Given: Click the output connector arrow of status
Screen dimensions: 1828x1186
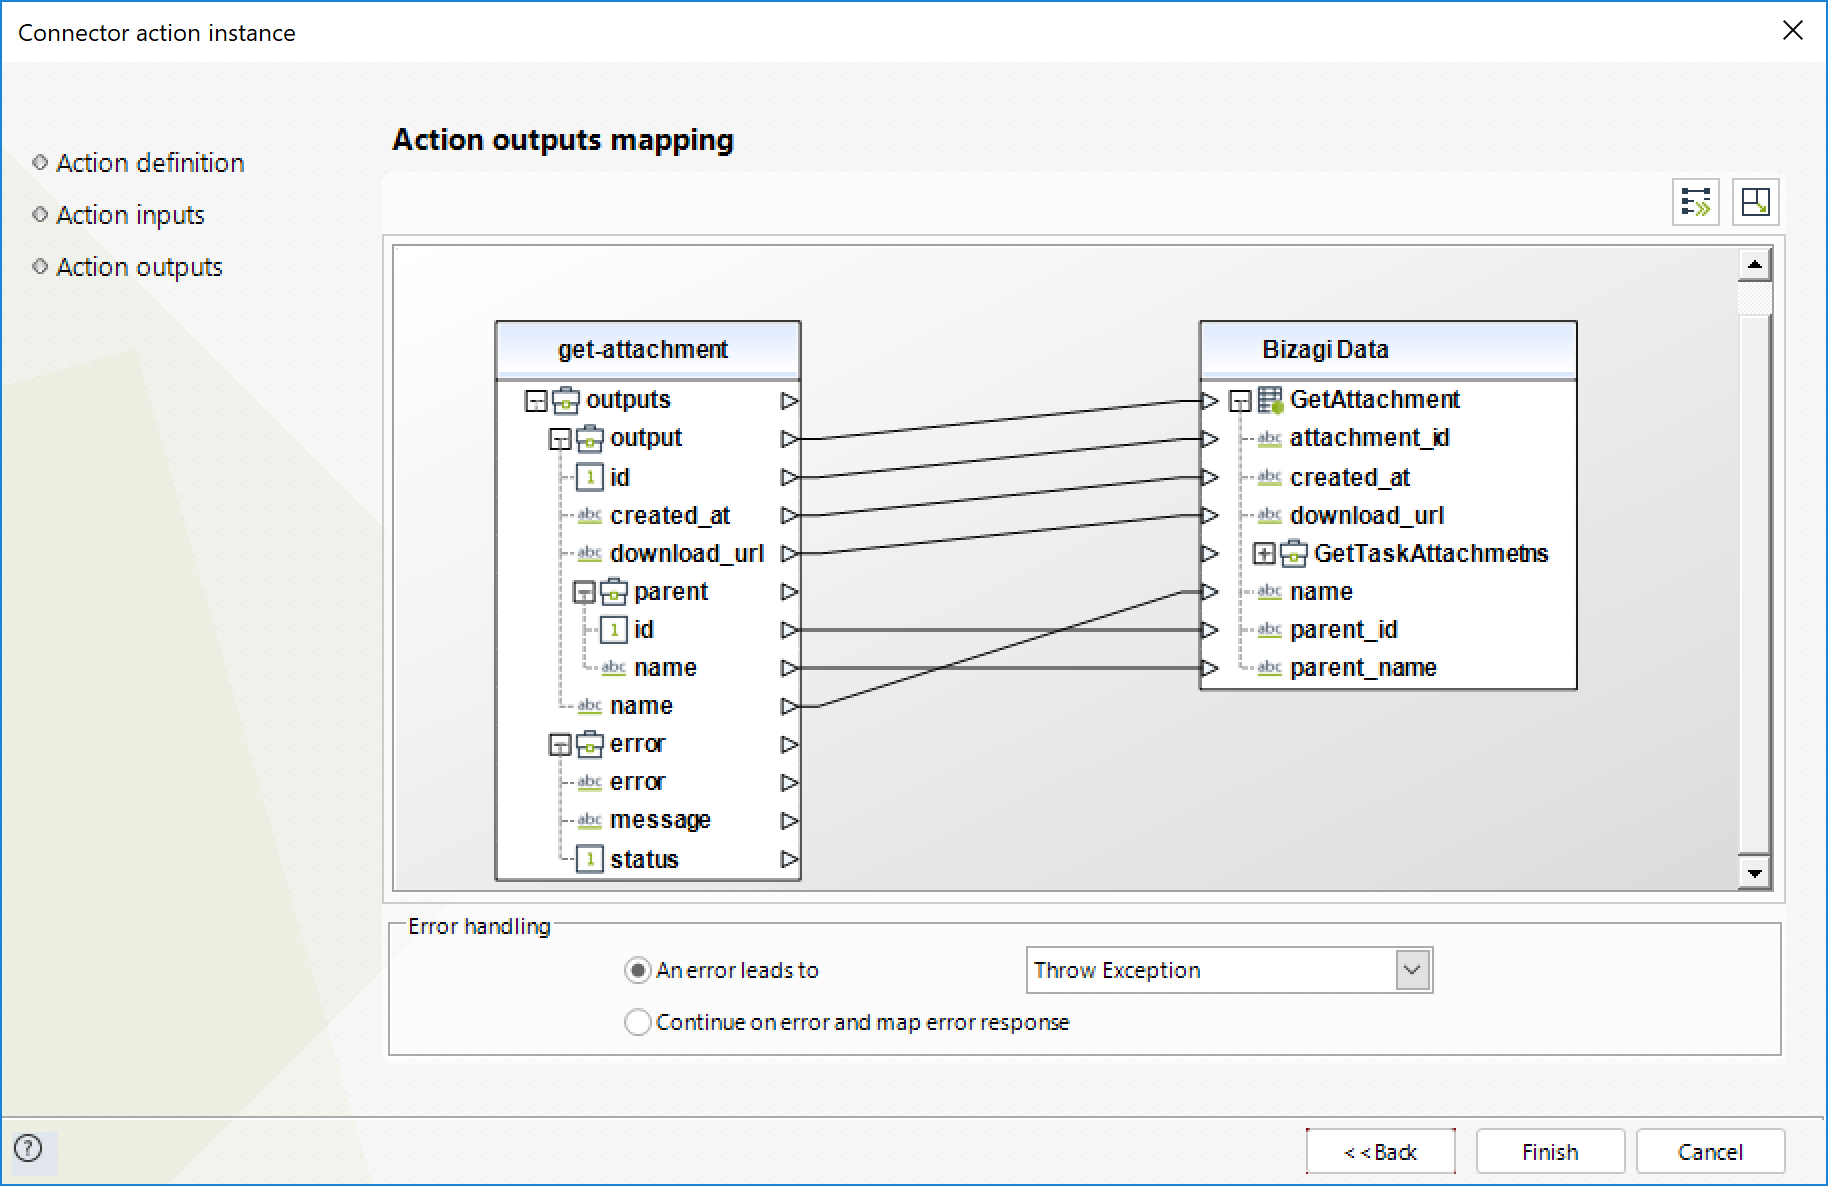Looking at the screenshot, I should click(789, 859).
